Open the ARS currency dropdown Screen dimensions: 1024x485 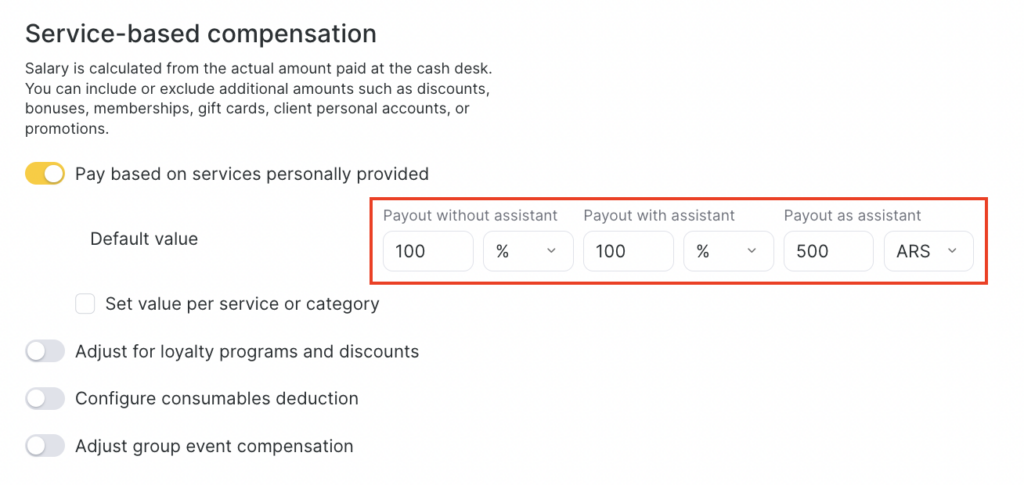[928, 252]
